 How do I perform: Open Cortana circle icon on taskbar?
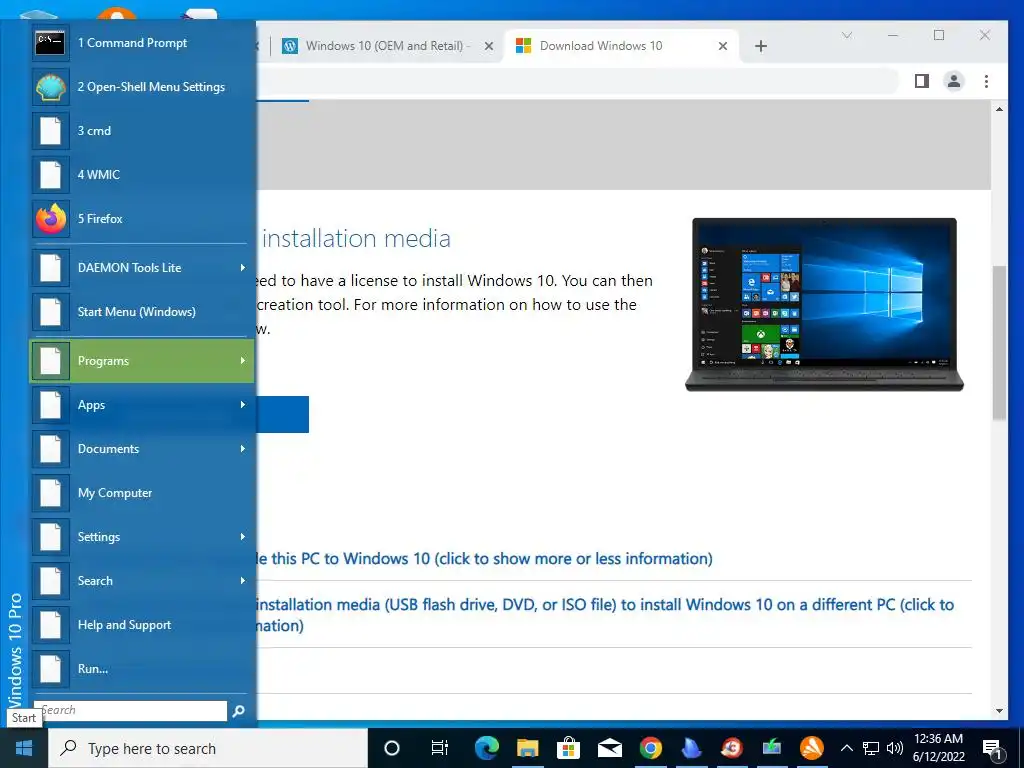coord(392,748)
